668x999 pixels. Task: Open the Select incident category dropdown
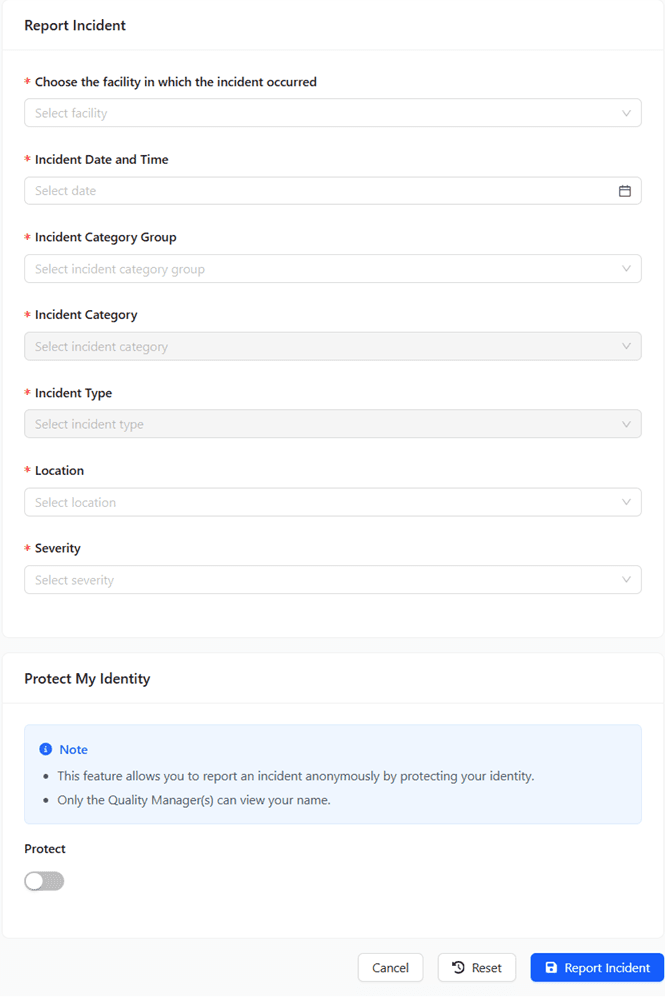333,346
